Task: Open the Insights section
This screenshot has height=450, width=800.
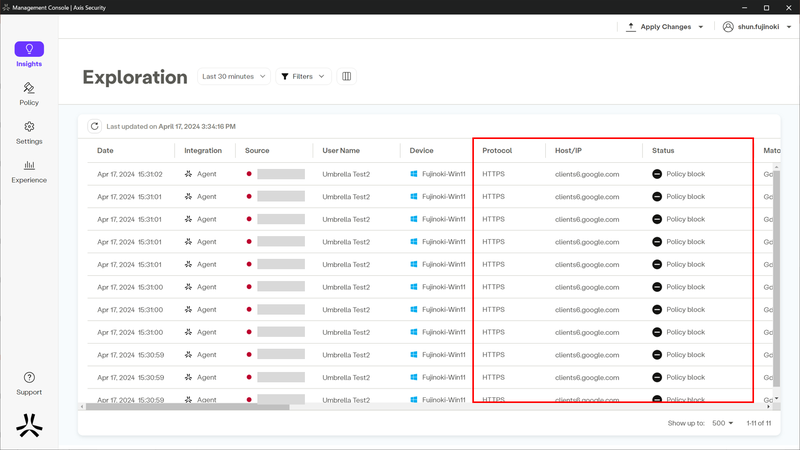Action: point(29,55)
